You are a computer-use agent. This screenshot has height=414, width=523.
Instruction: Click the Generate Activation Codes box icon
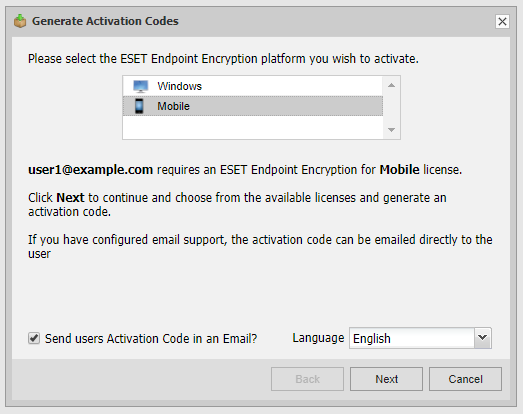pos(20,21)
